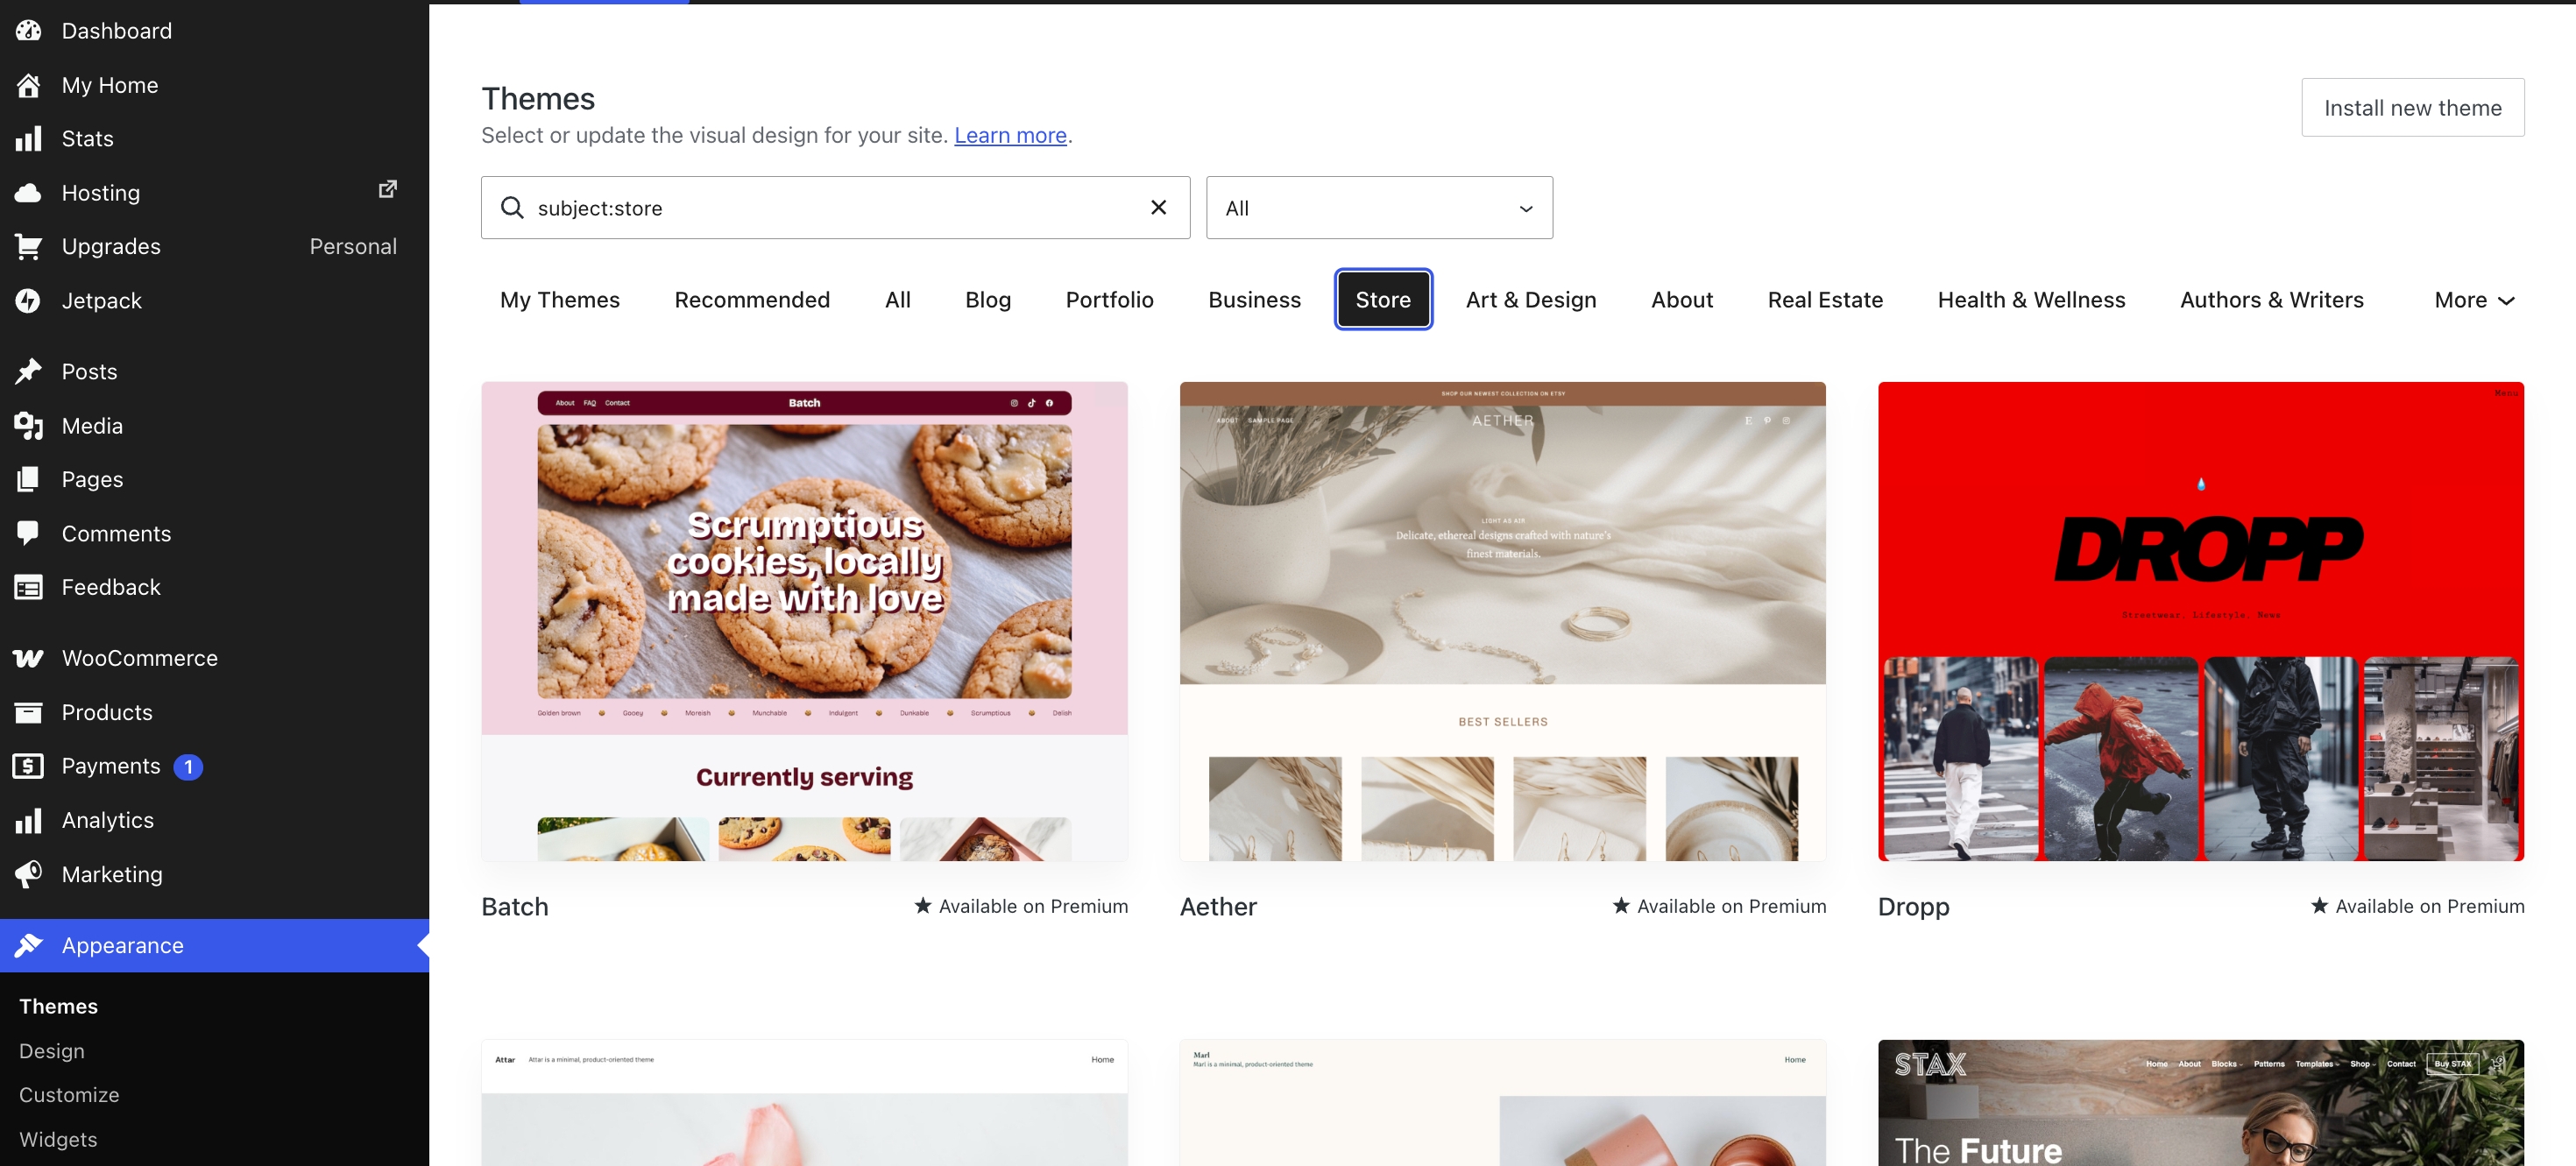2576x1166 pixels.
Task: Open the Media library icon
Action: [x=30, y=425]
